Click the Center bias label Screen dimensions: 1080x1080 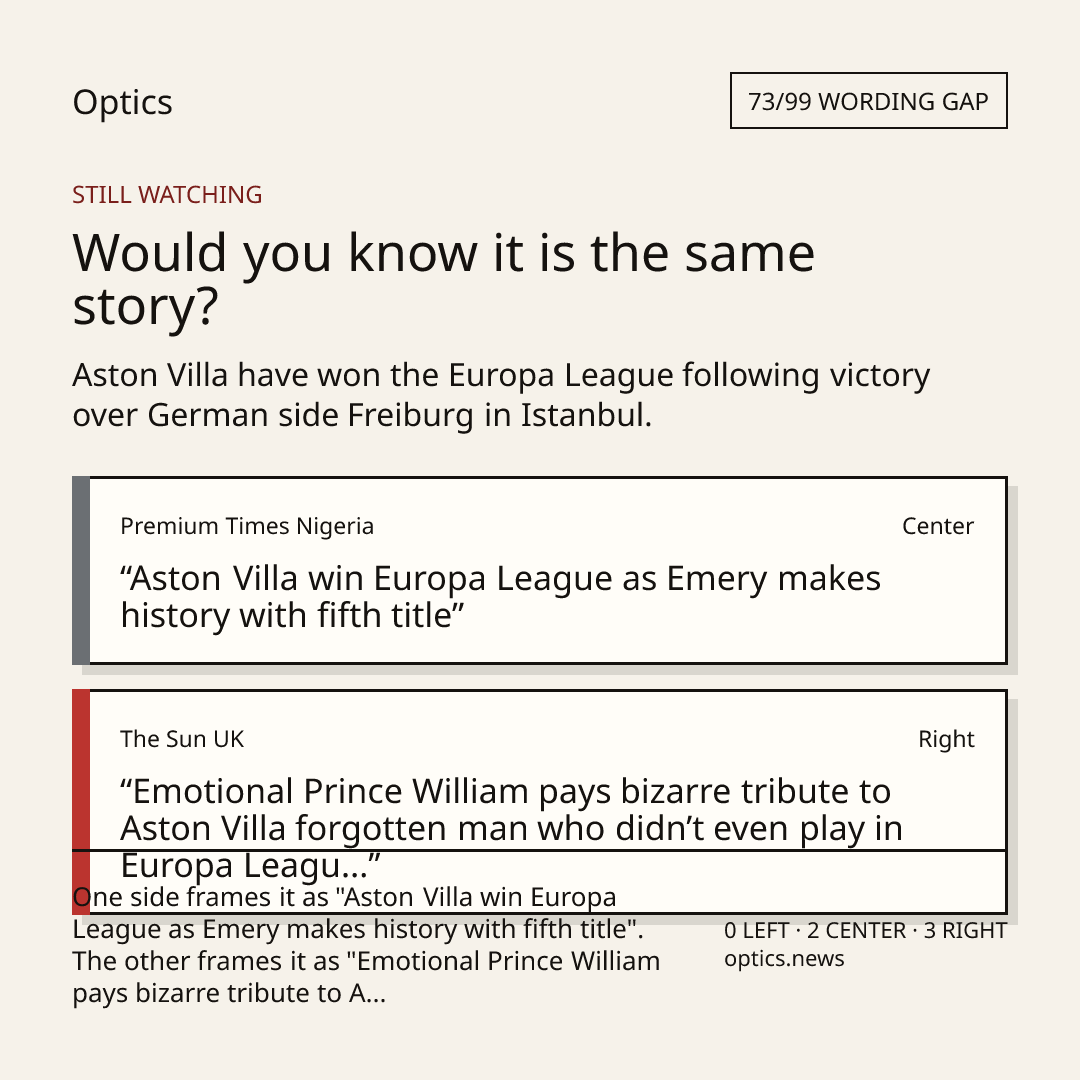[x=937, y=526]
